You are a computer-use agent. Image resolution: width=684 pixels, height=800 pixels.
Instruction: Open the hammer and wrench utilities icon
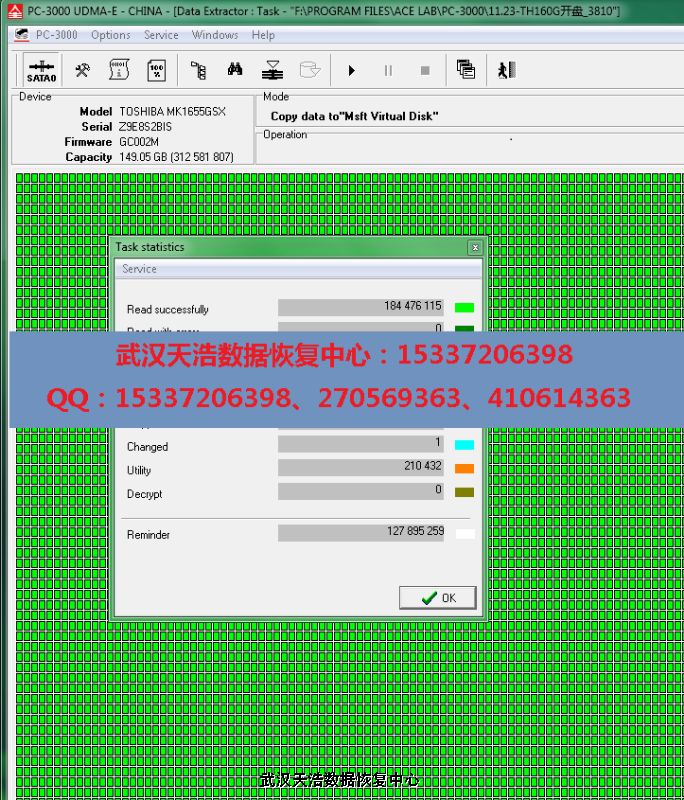pyautogui.click(x=83, y=70)
